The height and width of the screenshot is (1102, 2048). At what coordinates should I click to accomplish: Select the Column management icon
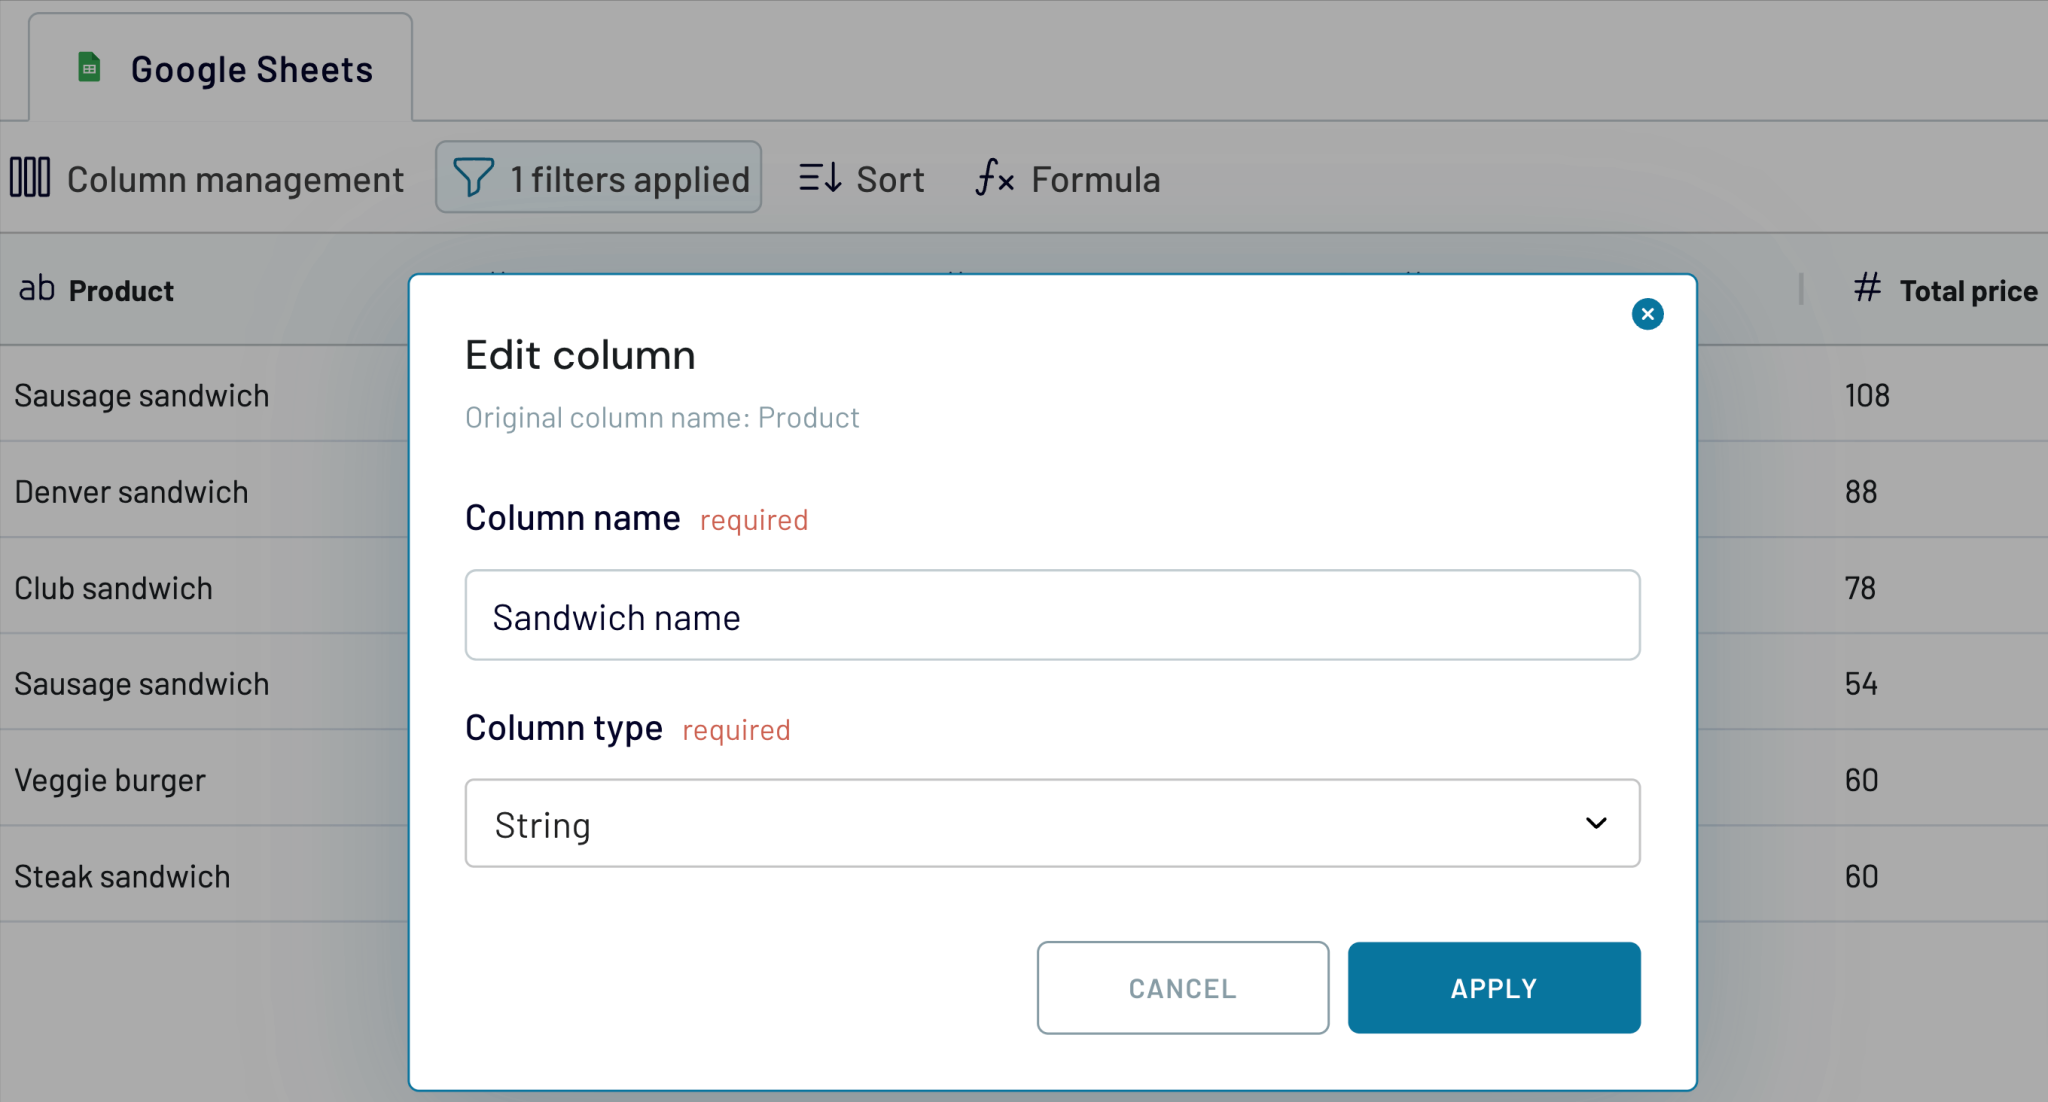(30, 177)
